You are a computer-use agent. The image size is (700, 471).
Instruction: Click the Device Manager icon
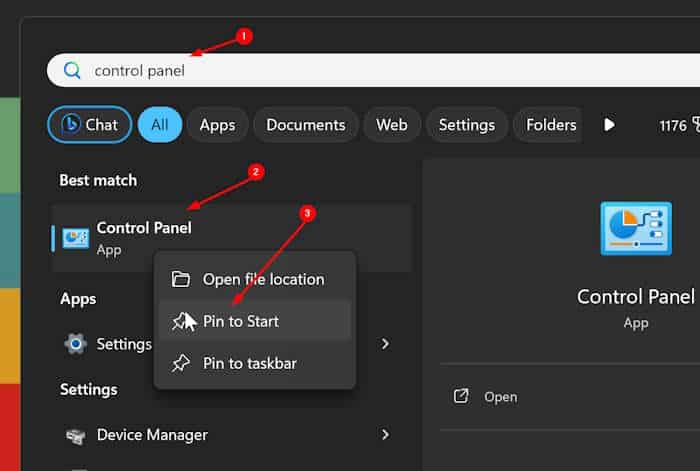point(75,436)
